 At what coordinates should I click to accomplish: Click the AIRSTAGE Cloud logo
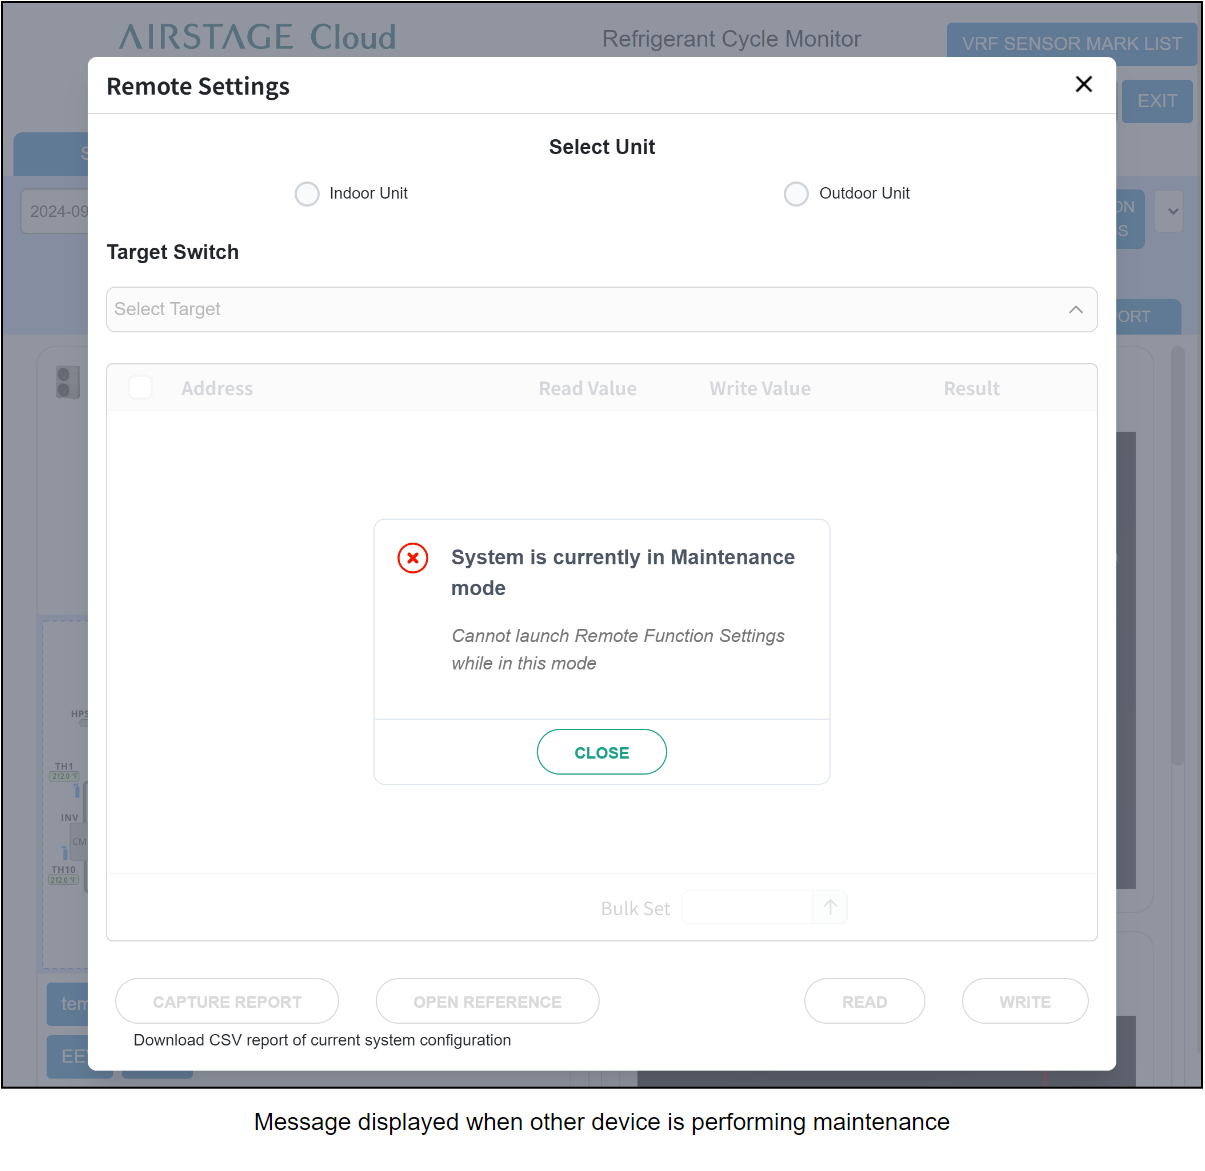pyautogui.click(x=257, y=38)
